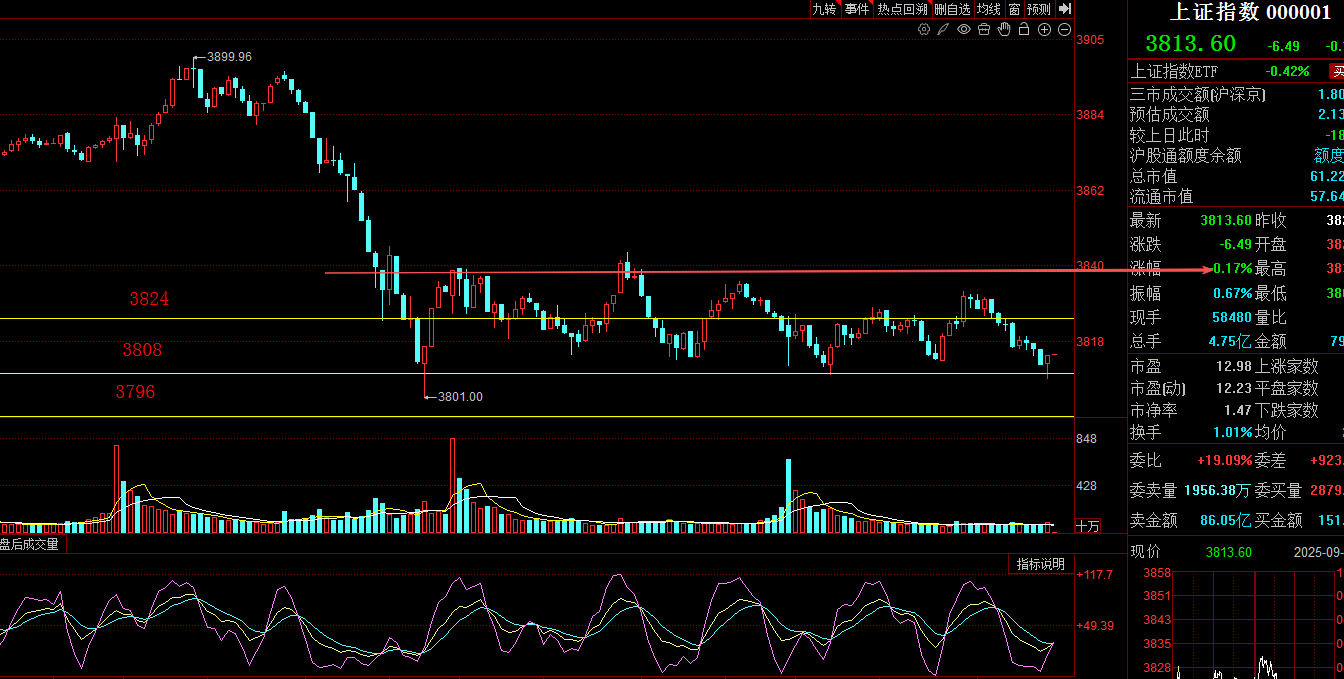Click the 窗 window button
This screenshot has width=1344, height=679.
pos(1015,9)
